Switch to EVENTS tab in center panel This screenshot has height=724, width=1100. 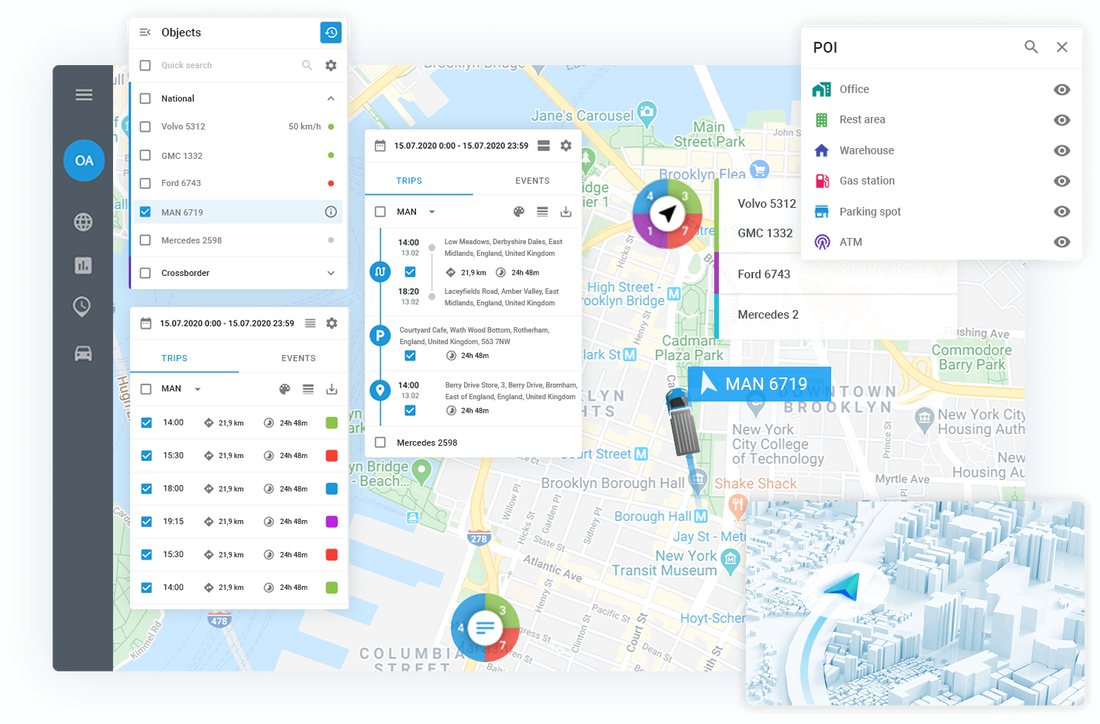532,181
